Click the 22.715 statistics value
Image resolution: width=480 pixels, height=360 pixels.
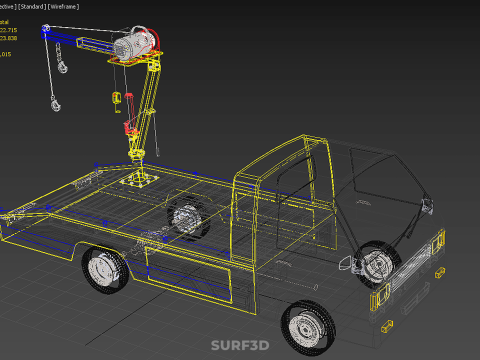click(x=8, y=30)
